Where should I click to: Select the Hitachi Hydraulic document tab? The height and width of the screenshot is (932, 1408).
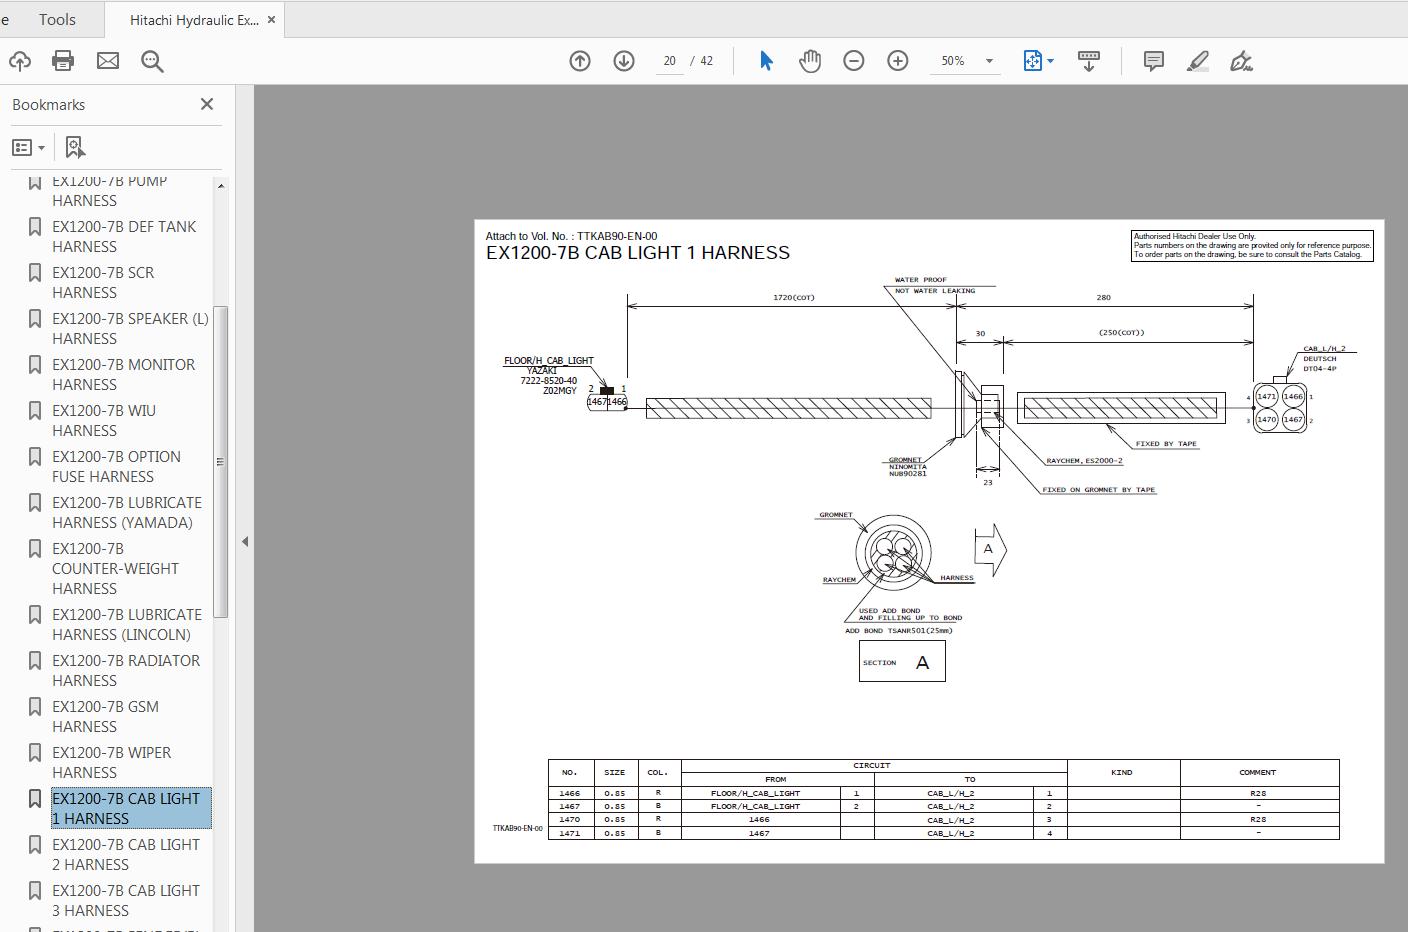click(190, 19)
